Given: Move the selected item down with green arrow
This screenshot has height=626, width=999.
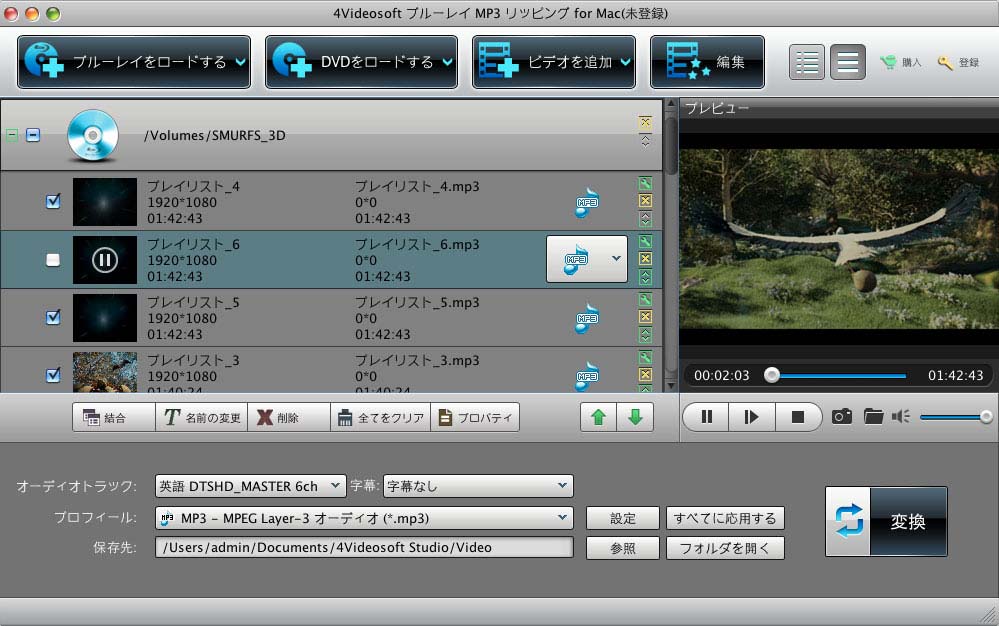Looking at the screenshot, I should [635, 417].
